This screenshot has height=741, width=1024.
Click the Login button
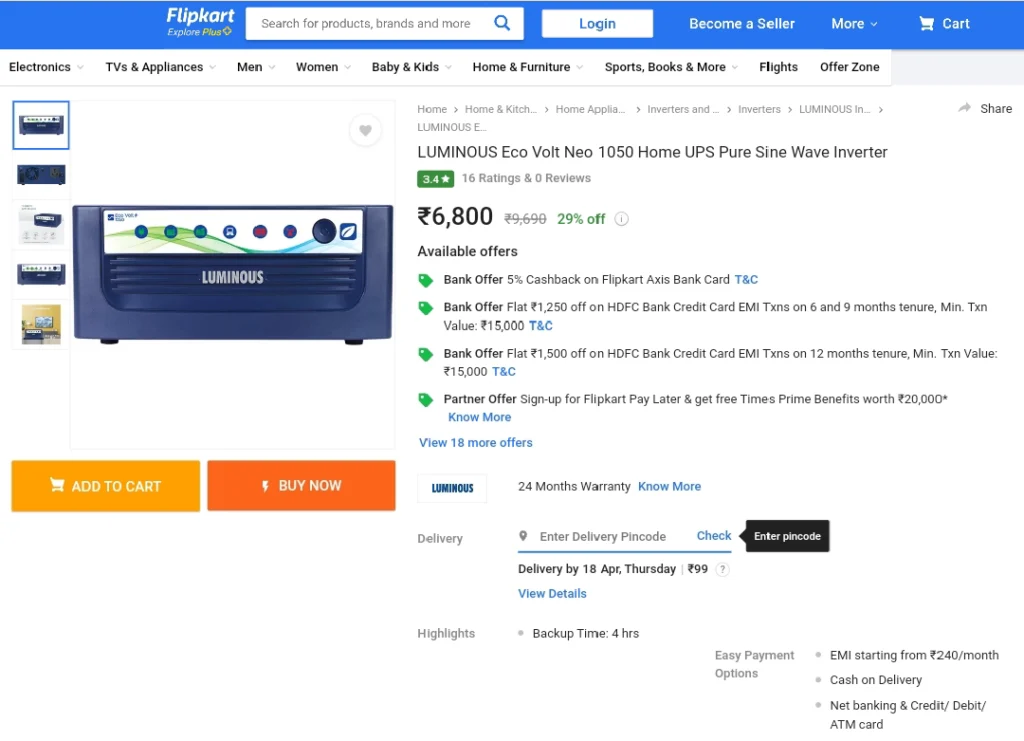coord(597,23)
